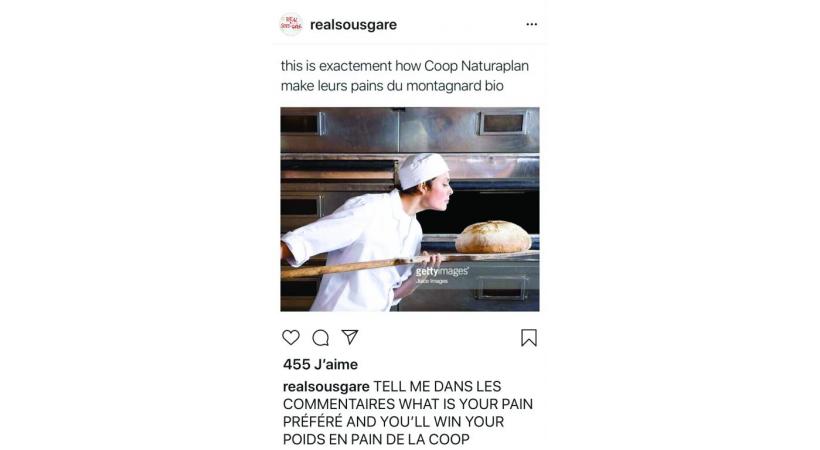The height and width of the screenshot is (450, 820).
Task: Click the 'POIDS EN PAIN DE LA COOP' line
Action: pyautogui.click(x=376, y=439)
